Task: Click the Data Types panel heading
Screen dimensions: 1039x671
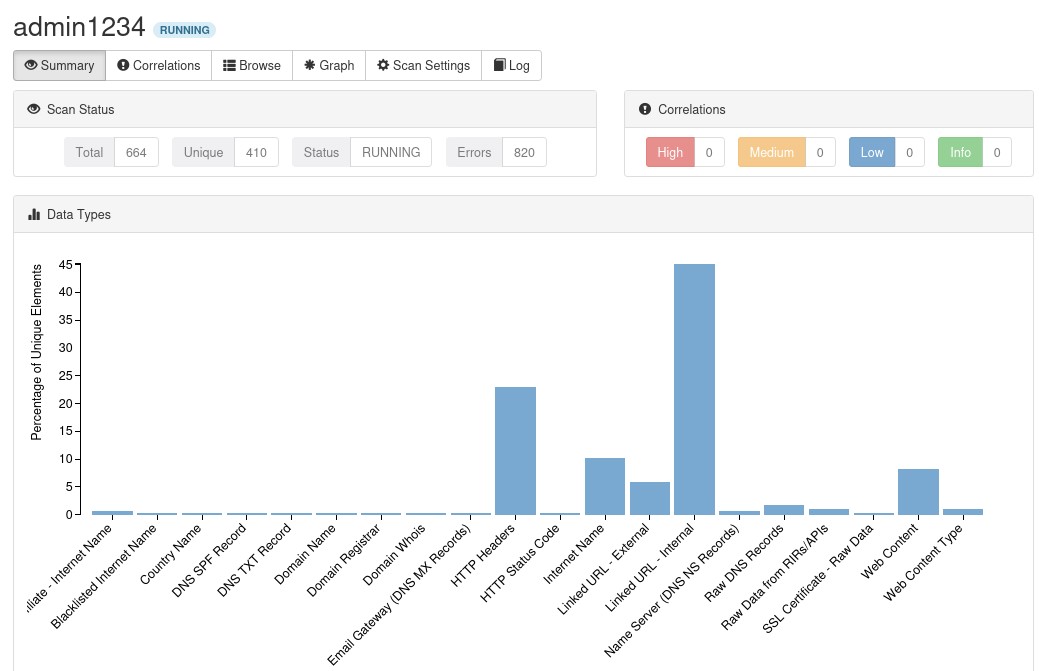Action: click(78, 215)
